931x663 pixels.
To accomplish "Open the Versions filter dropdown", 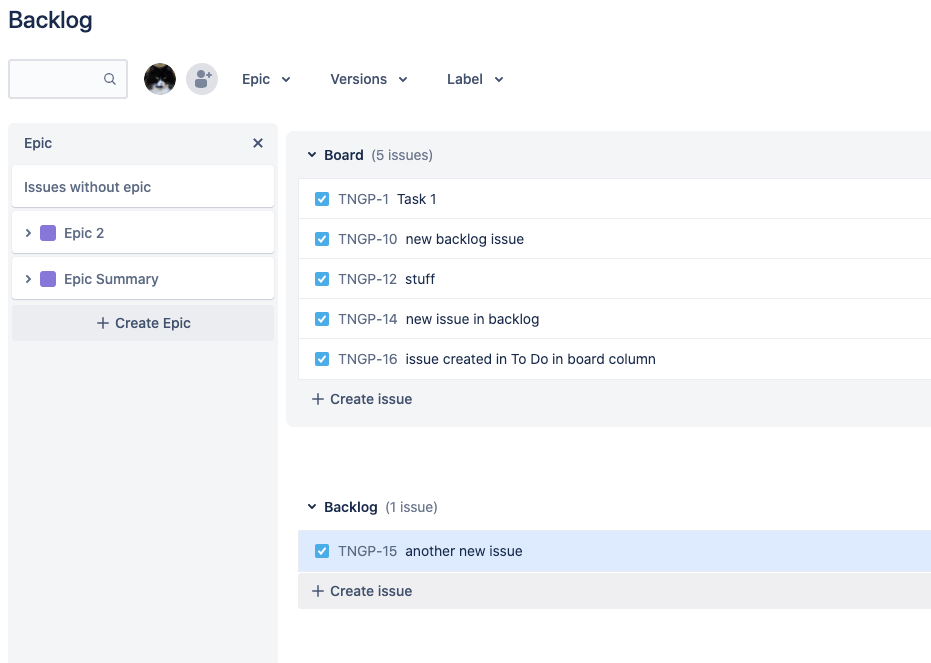I will coord(369,79).
